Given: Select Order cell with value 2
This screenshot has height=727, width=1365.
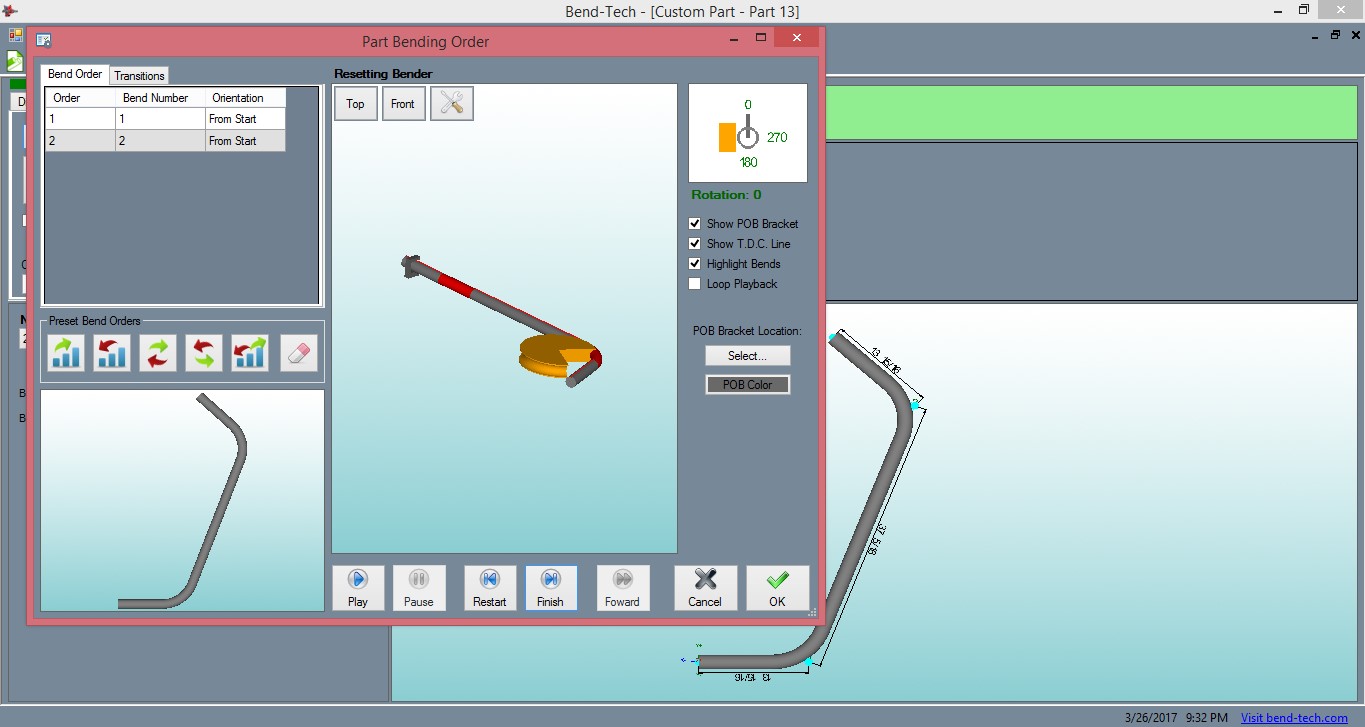Looking at the screenshot, I should 80,141.
